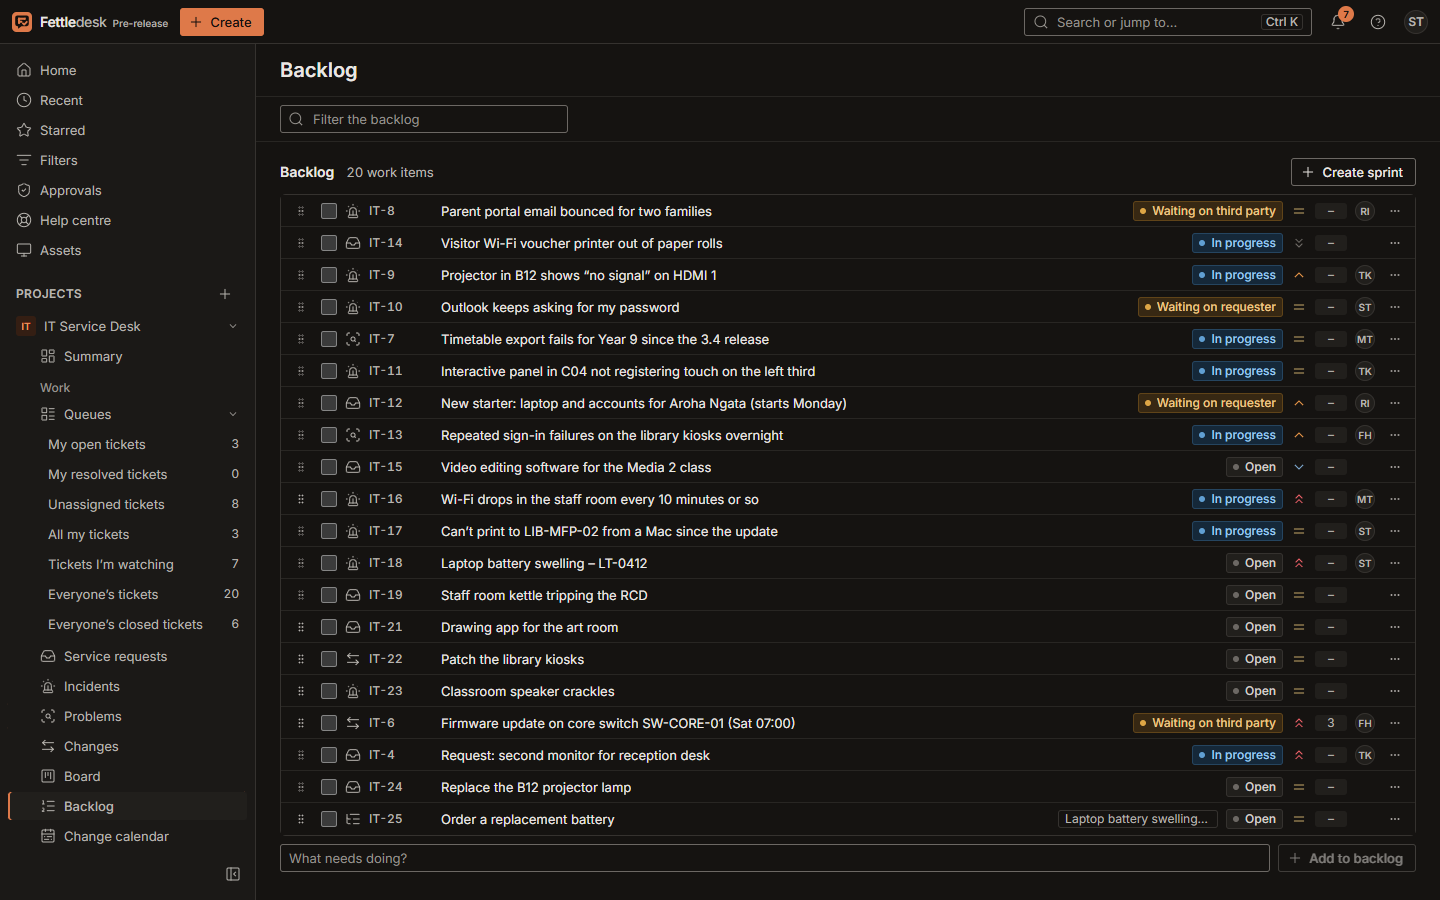Open the notifications bell
The height and width of the screenshot is (900, 1440).
point(1338,22)
